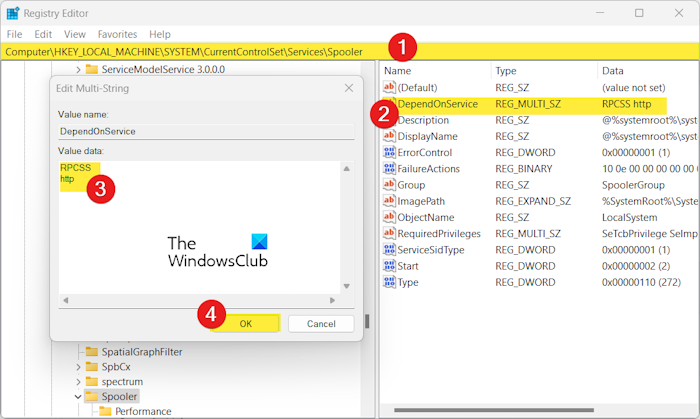This screenshot has width=700, height=419.
Task: Select the DependOnService value name
Action: pyautogui.click(x=438, y=104)
